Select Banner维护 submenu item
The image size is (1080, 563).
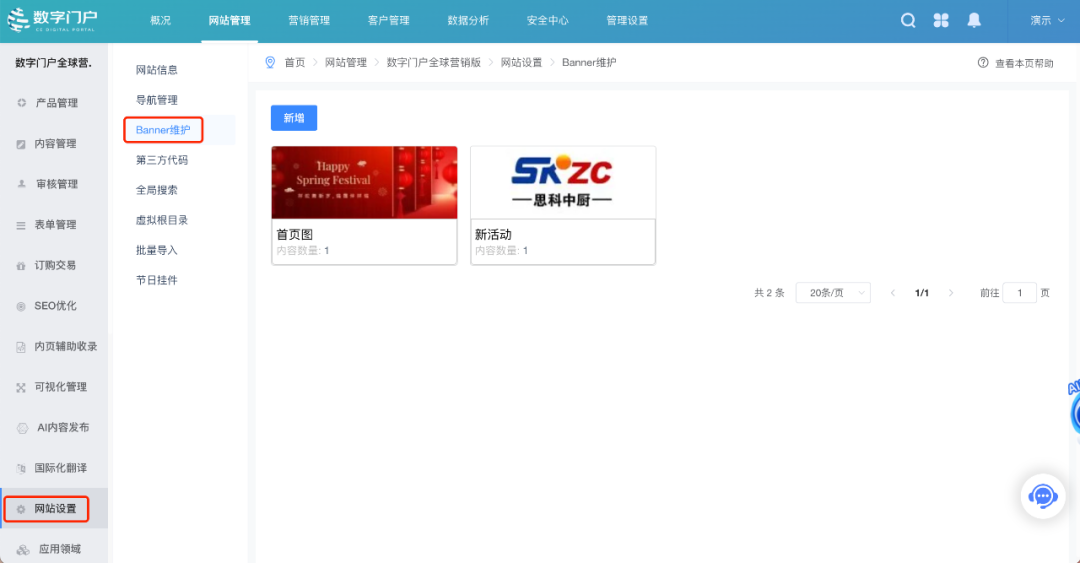click(163, 130)
